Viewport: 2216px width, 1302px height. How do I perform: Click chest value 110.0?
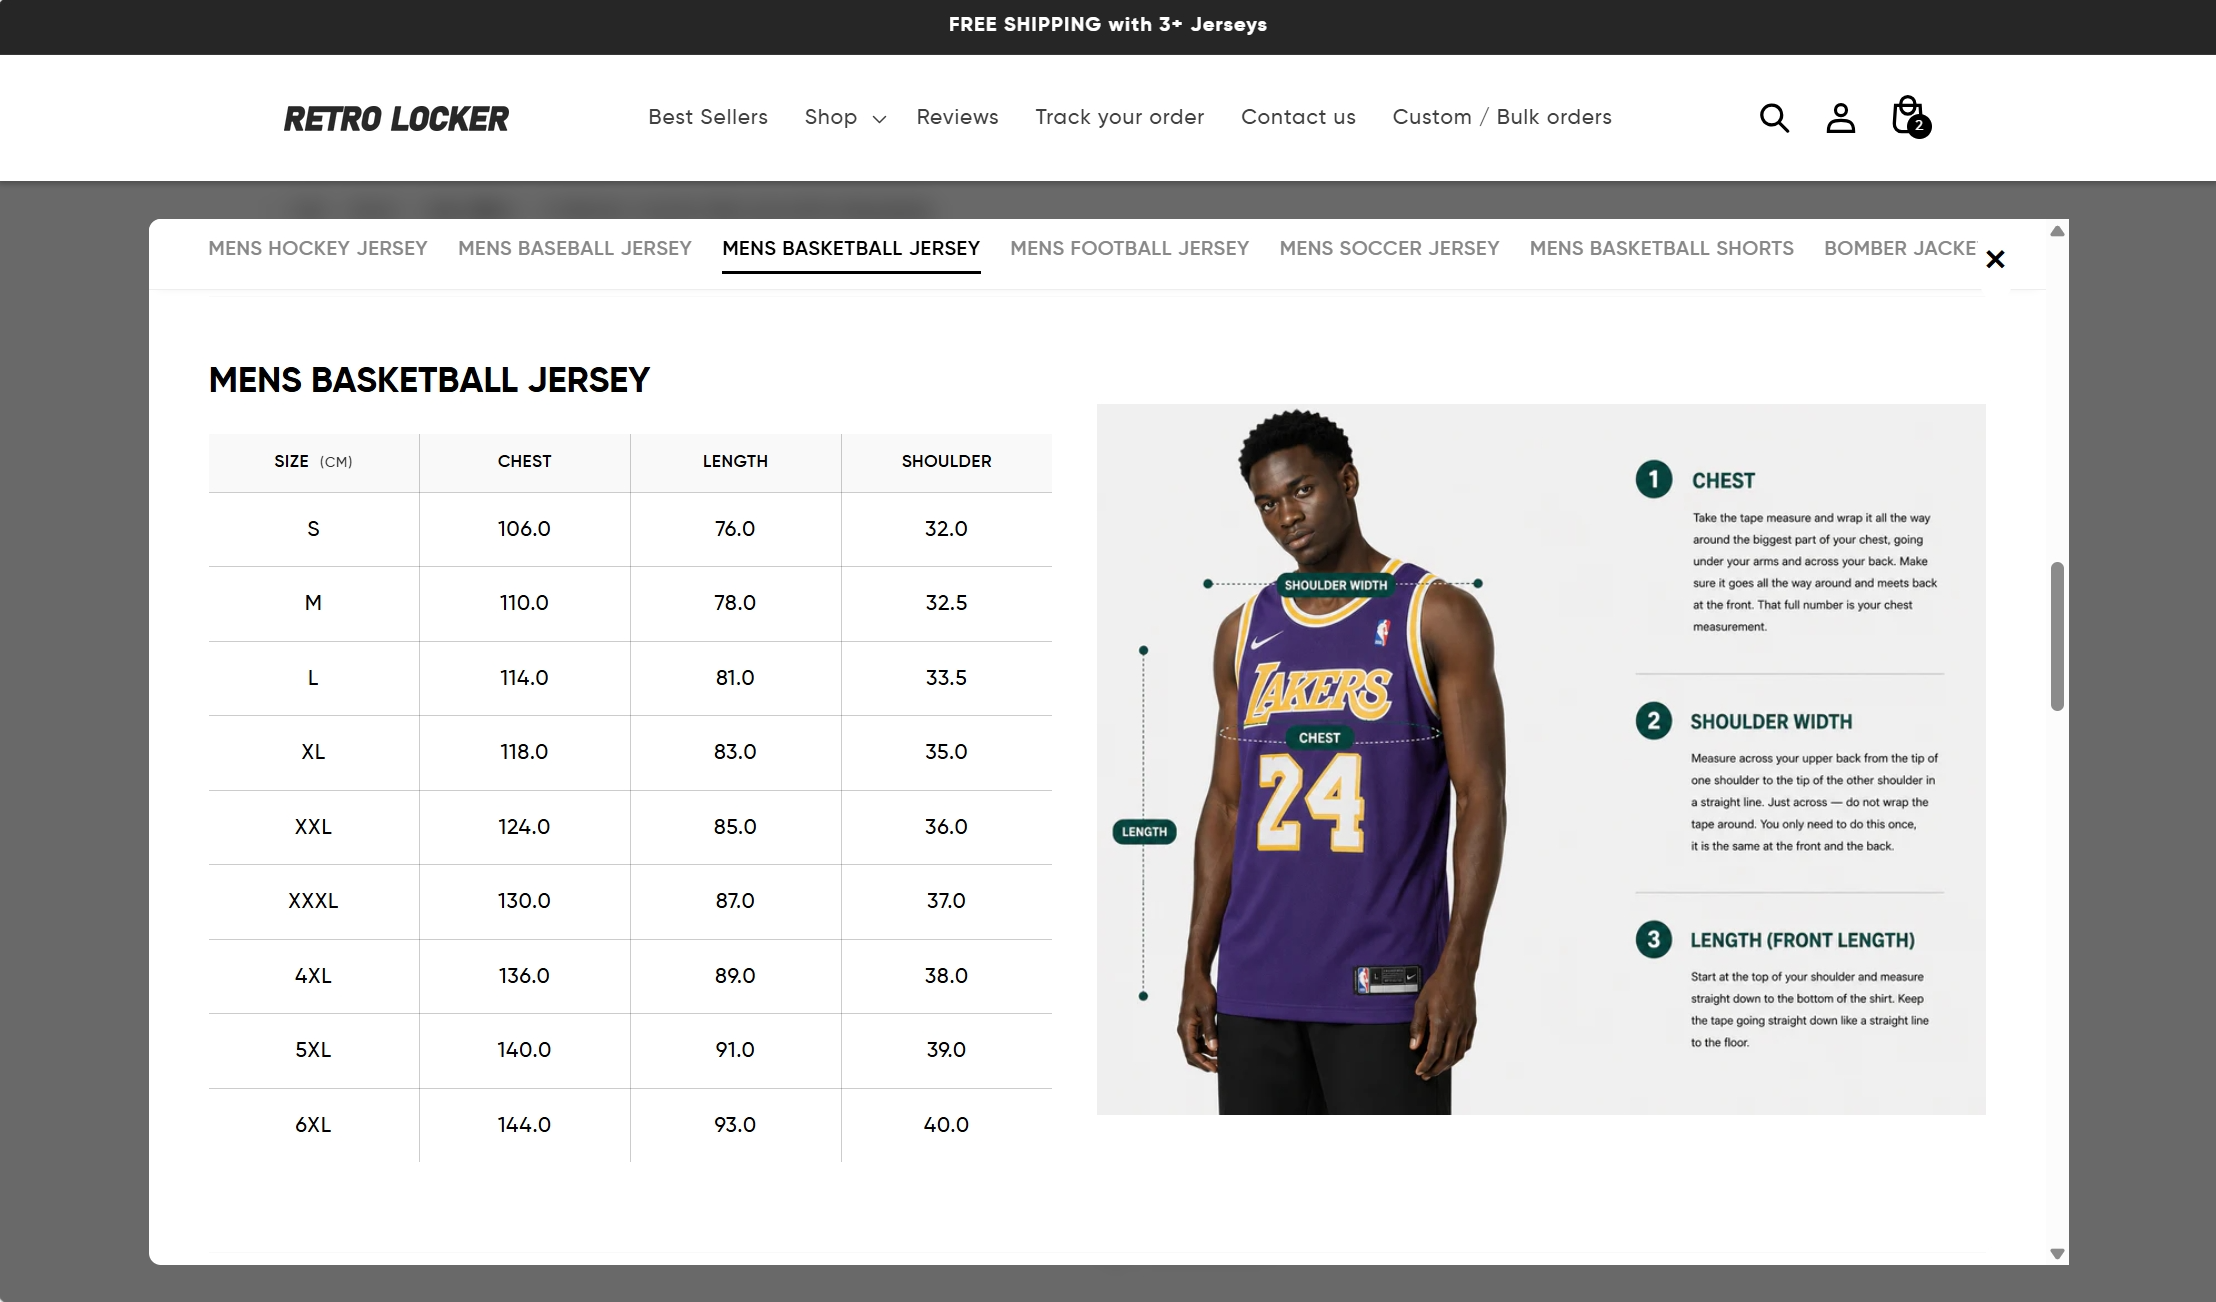(524, 603)
